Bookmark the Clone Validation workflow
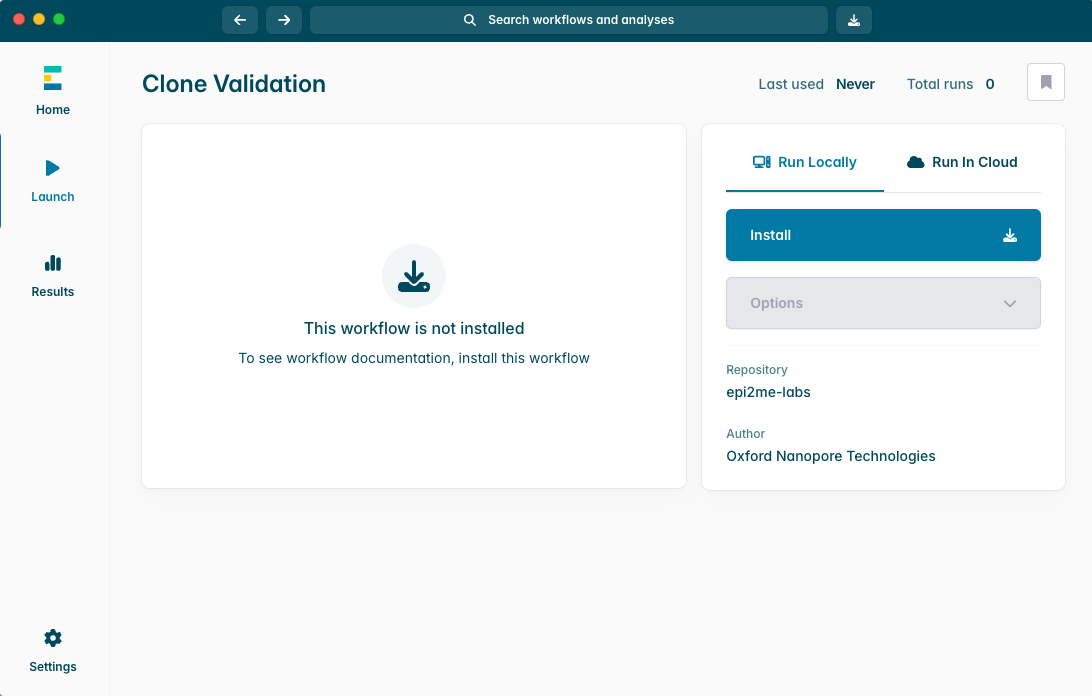 coord(1045,82)
